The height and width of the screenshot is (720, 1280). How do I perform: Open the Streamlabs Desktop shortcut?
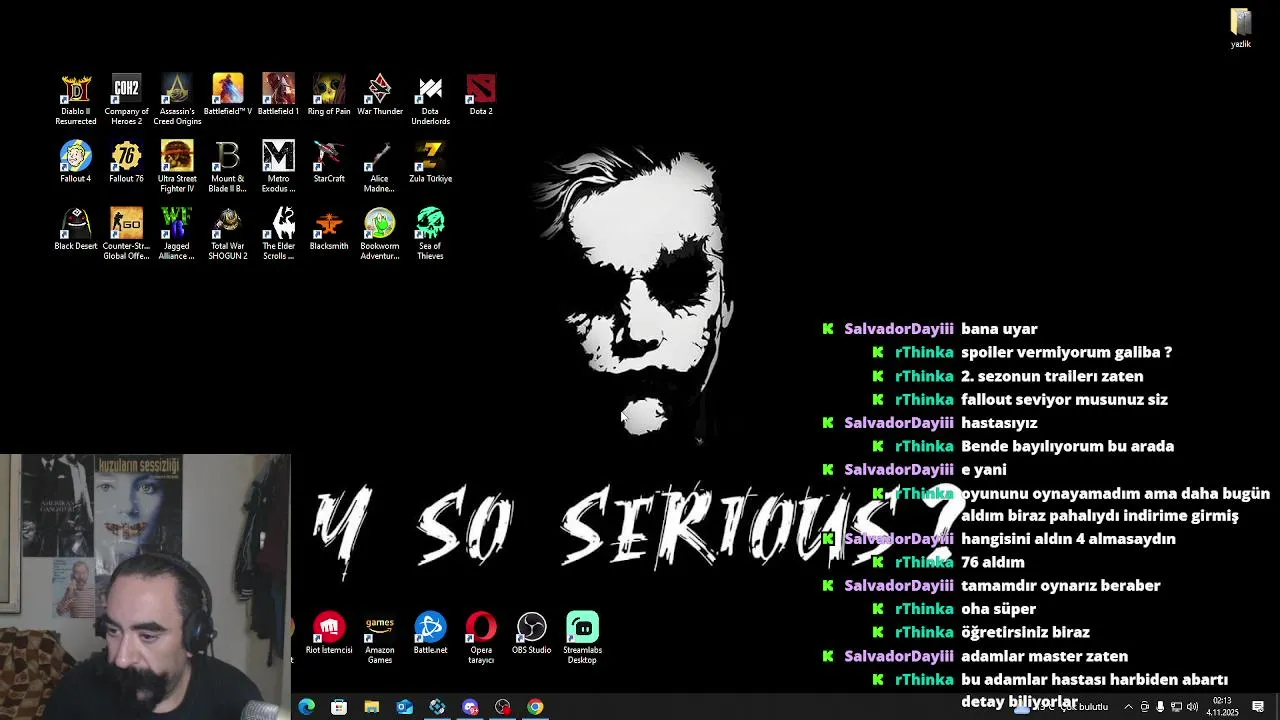[x=582, y=638]
